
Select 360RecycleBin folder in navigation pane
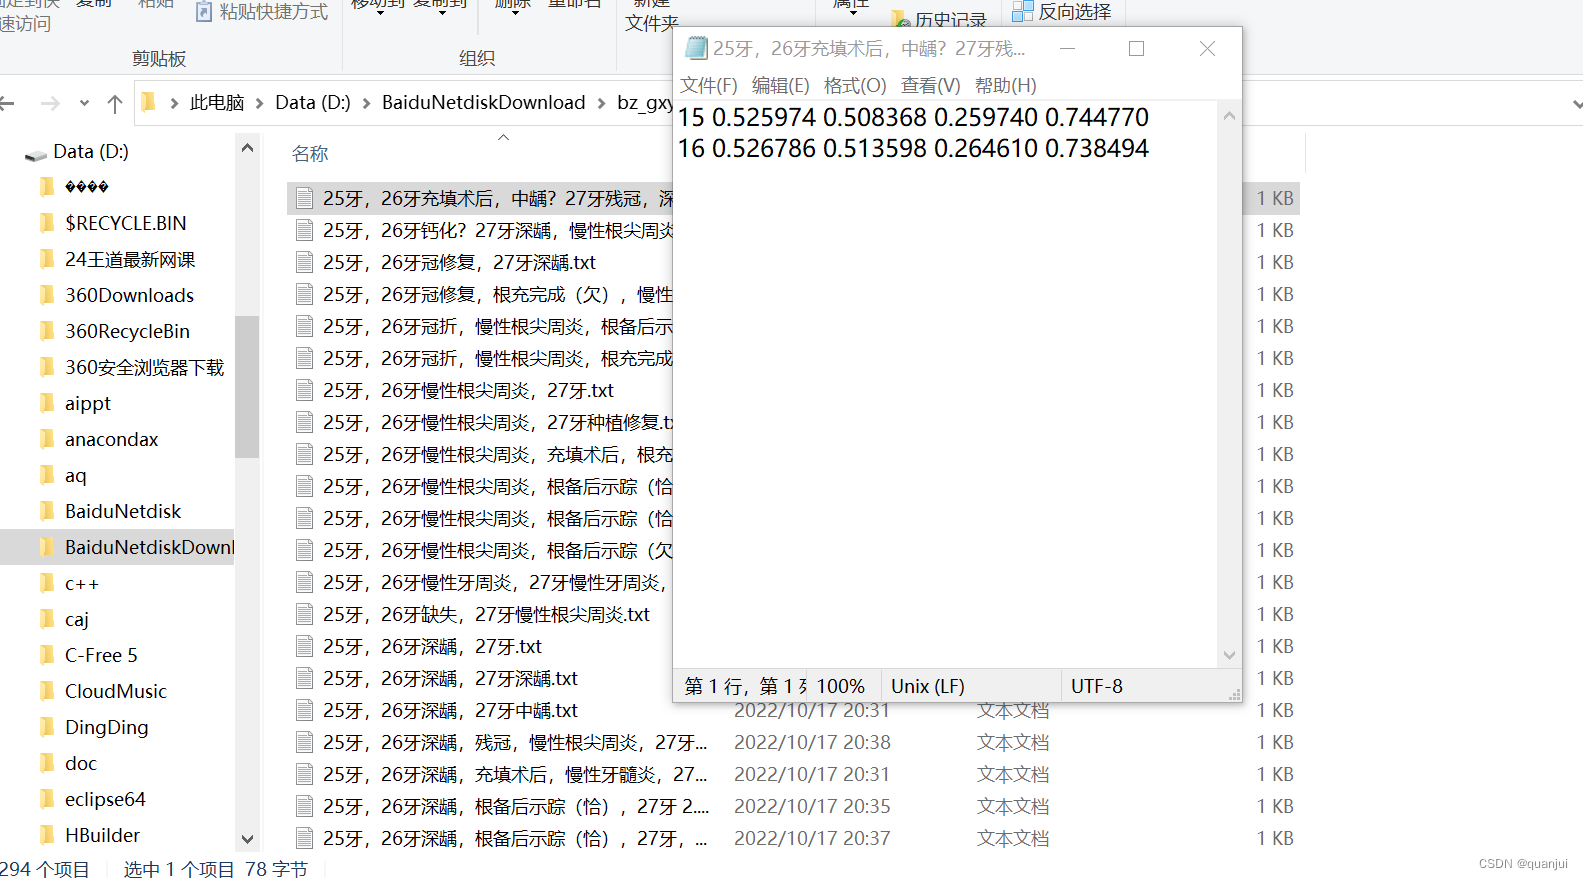(127, 331)
